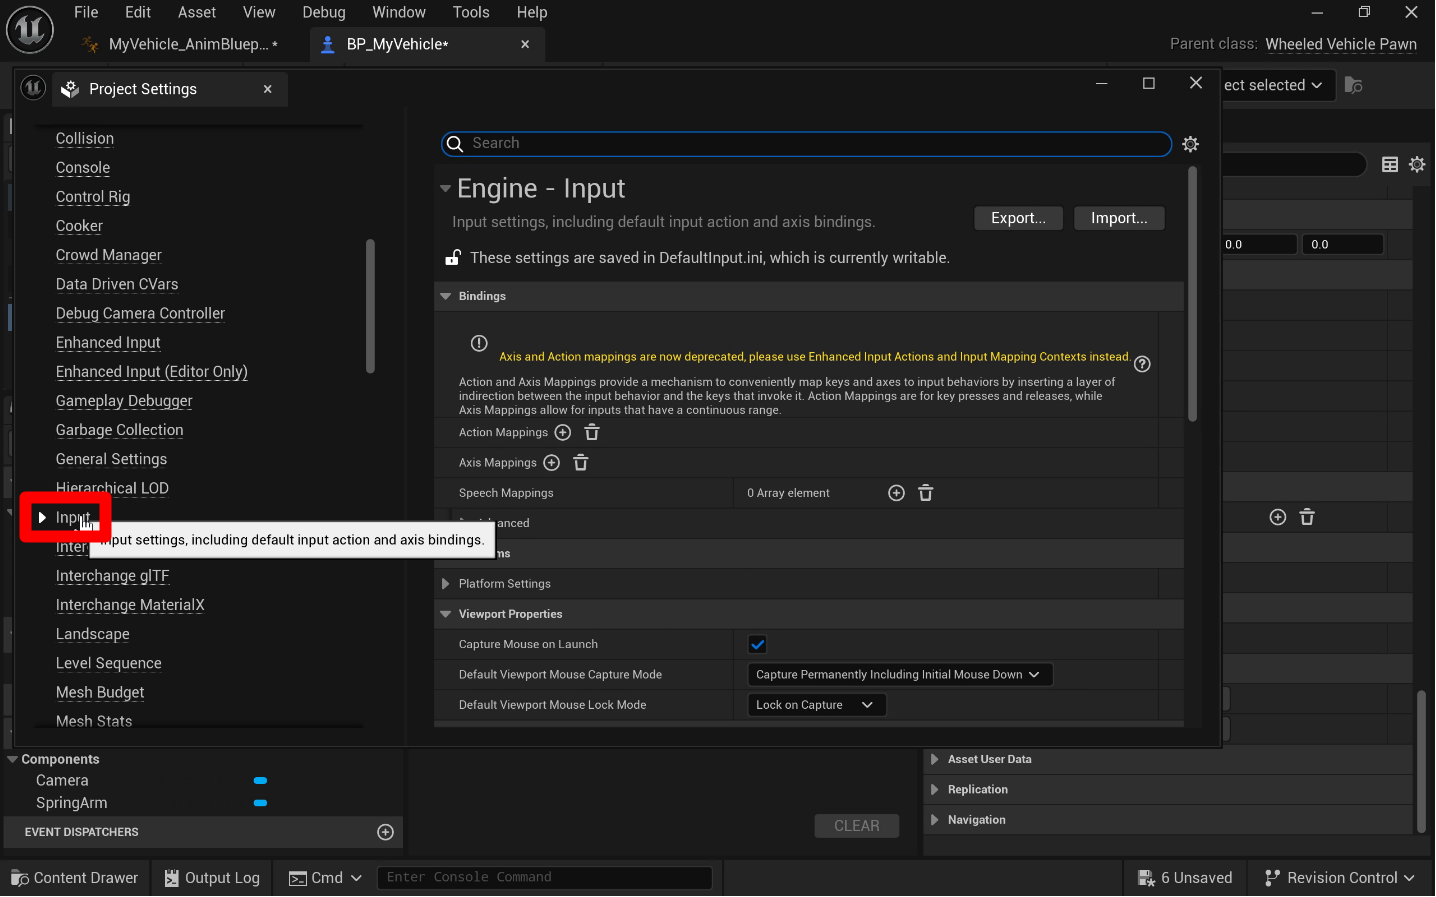Open Console settings category

point(83,168)
